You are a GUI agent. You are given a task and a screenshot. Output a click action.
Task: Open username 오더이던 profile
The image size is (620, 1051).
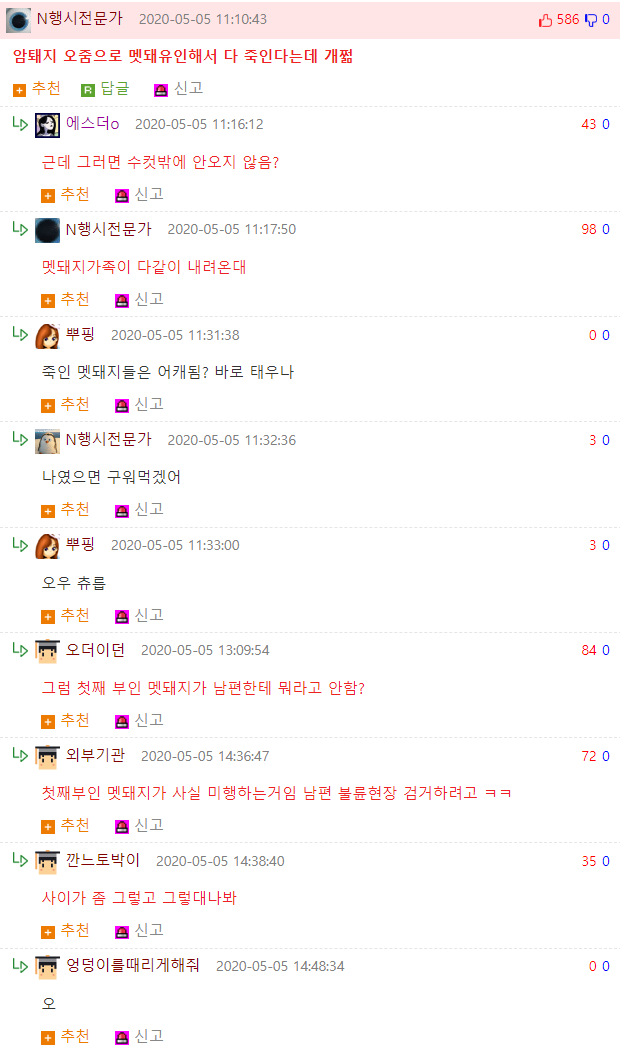[95, 650]
